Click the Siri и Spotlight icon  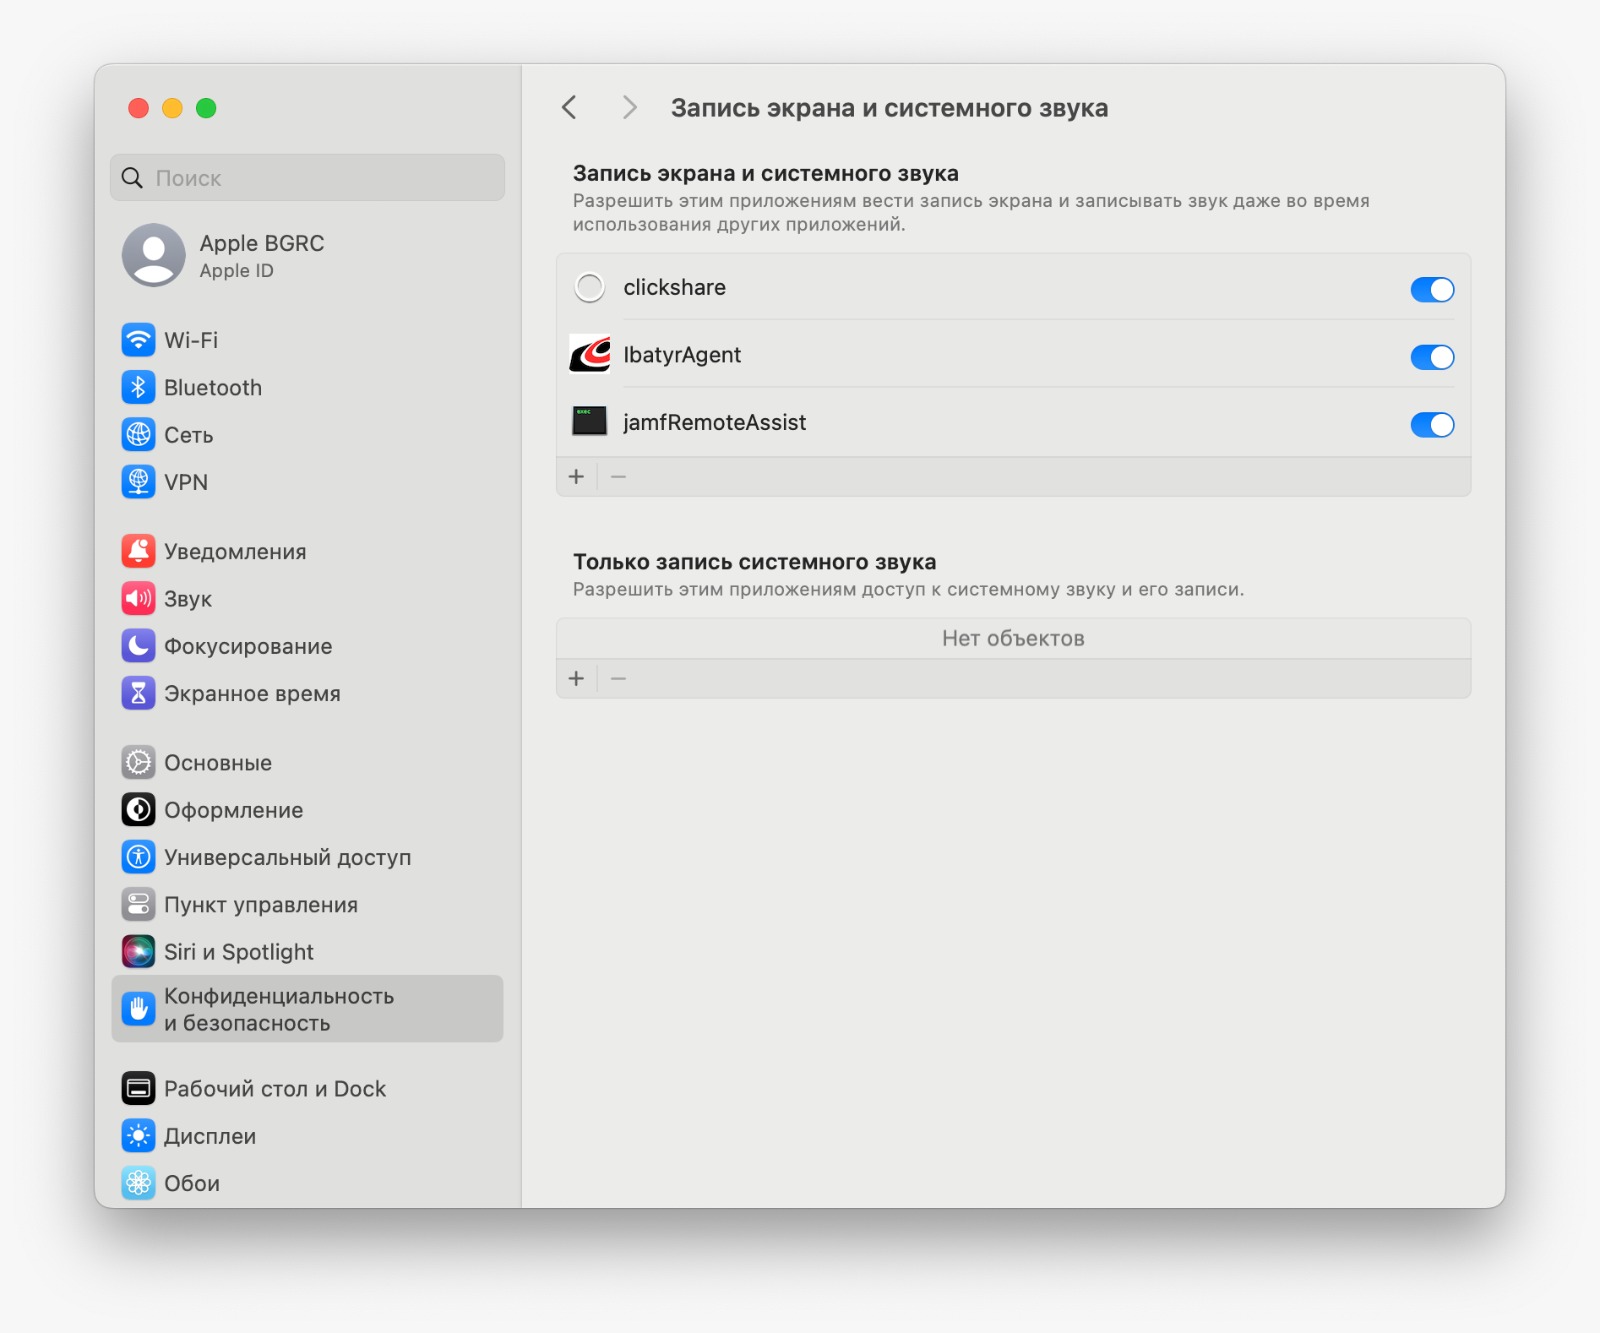tap(138, 952)
